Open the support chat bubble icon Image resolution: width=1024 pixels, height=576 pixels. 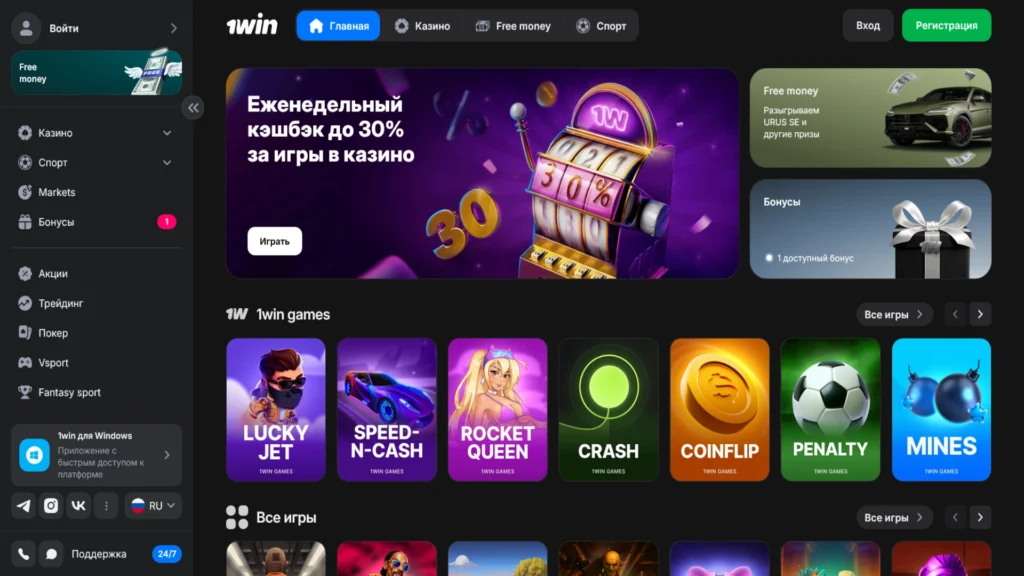tap(51, 554)
